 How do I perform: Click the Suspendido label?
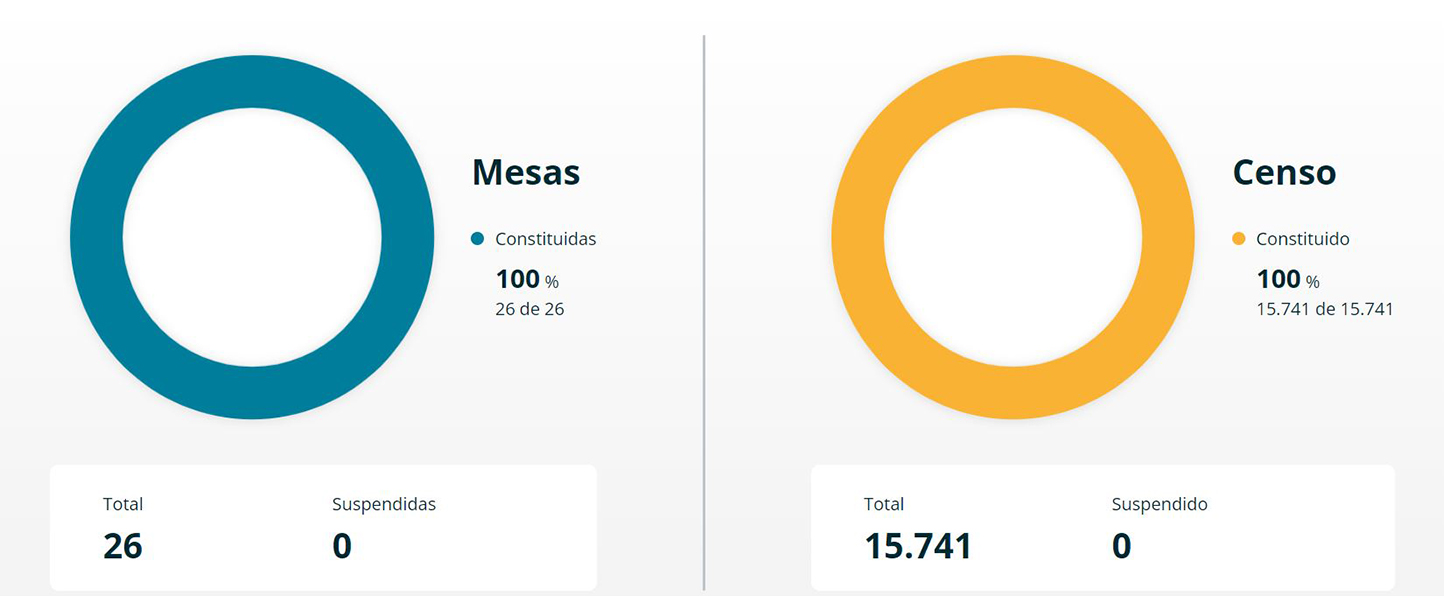tap(1159, 504)
